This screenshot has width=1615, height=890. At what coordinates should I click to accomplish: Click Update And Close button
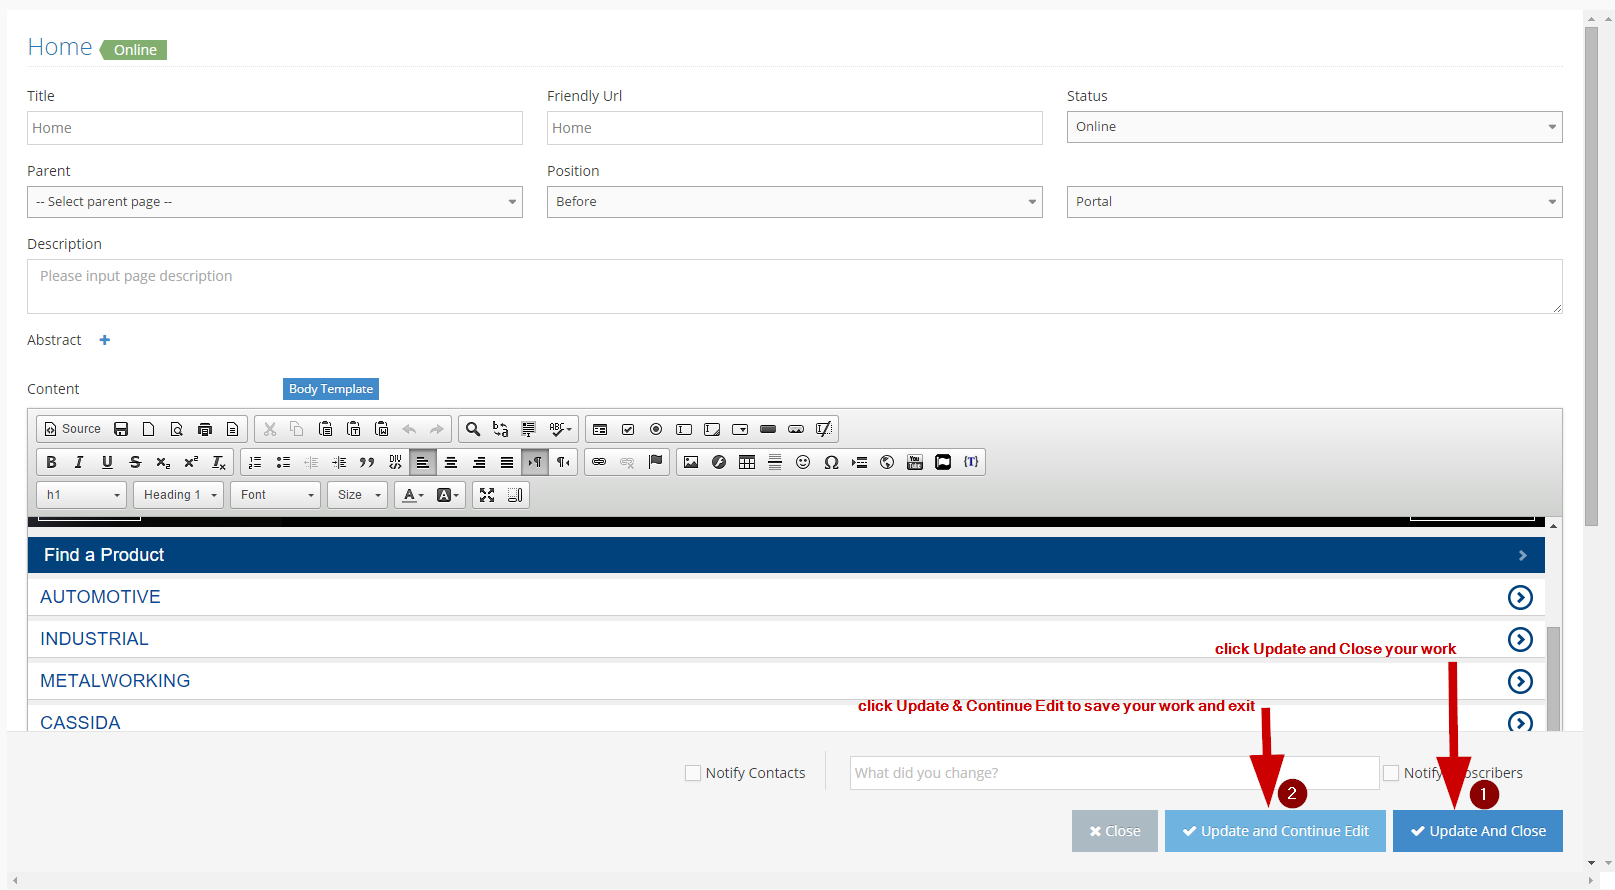coord(1478,831)
